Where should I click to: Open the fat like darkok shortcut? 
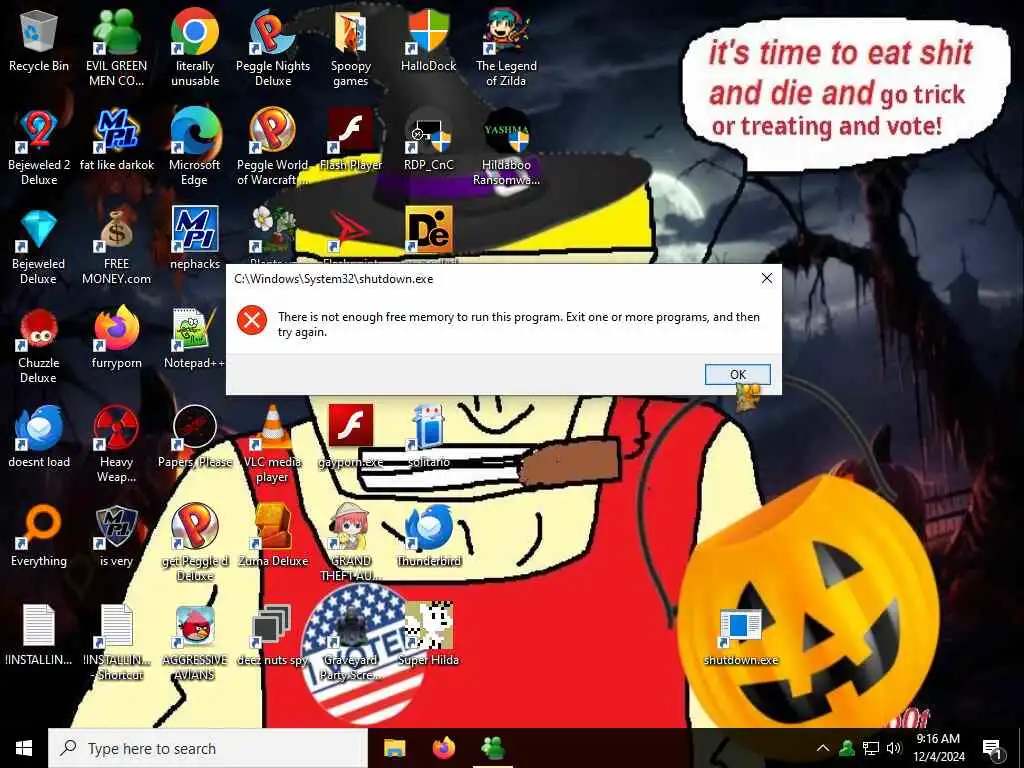pos(116,139)
